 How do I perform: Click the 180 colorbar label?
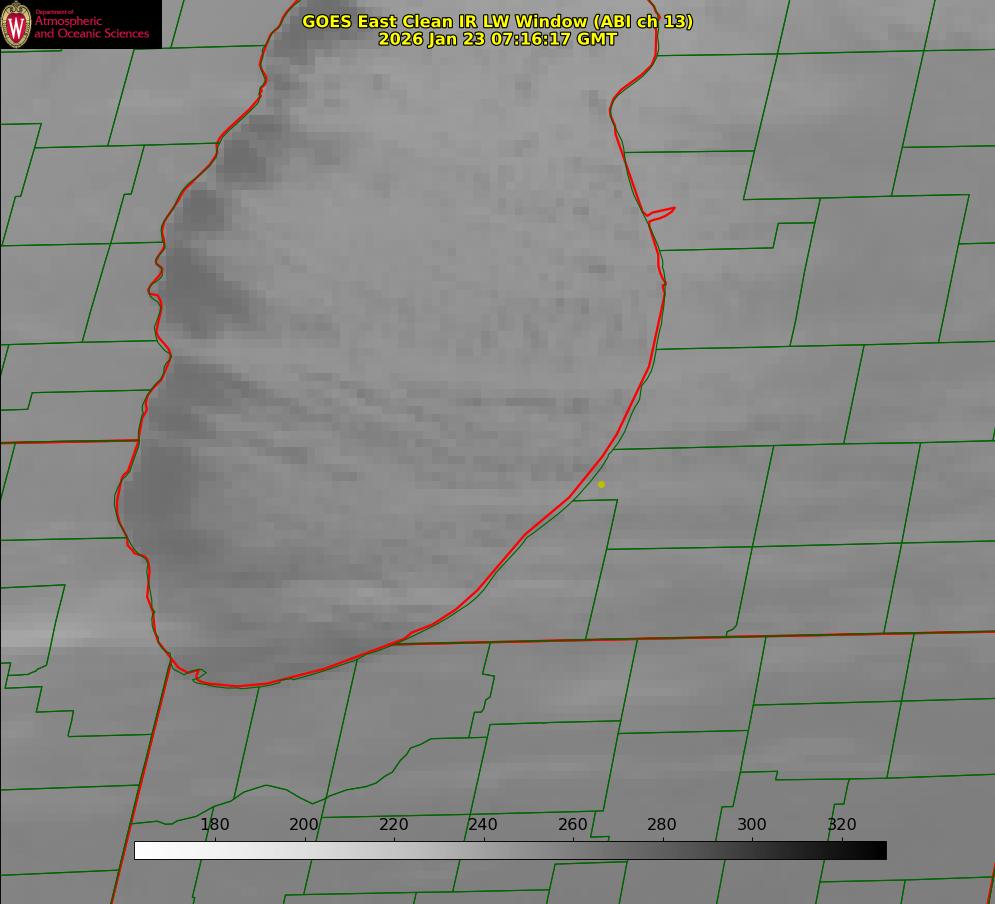(215, 824)
